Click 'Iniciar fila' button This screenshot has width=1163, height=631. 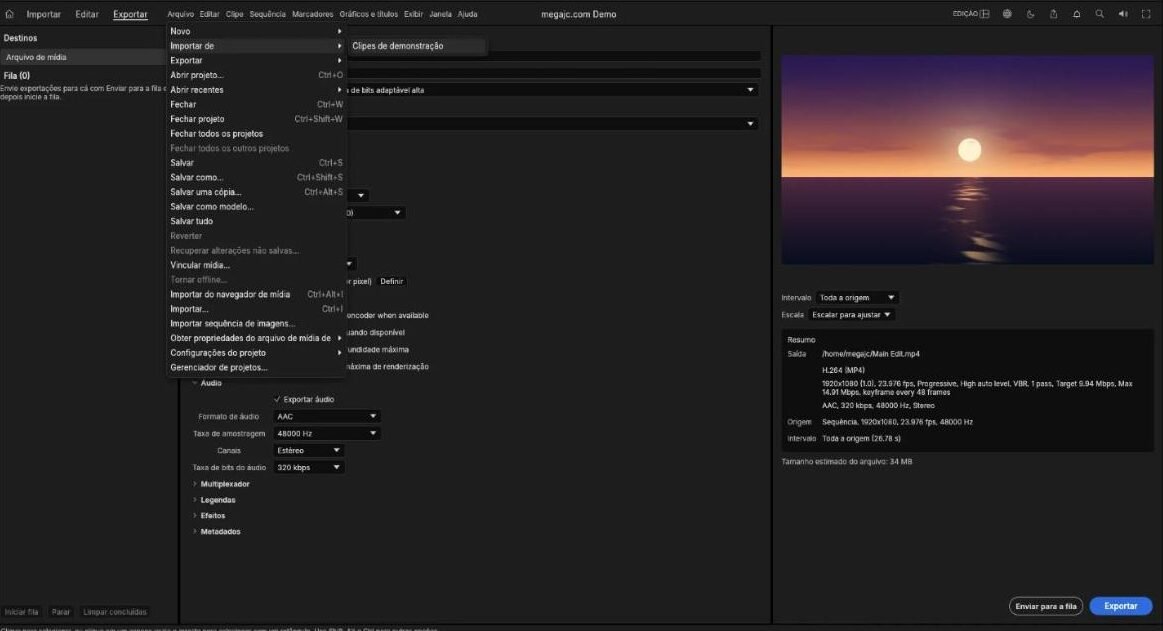pyautogui.click(x=22, y=612)
